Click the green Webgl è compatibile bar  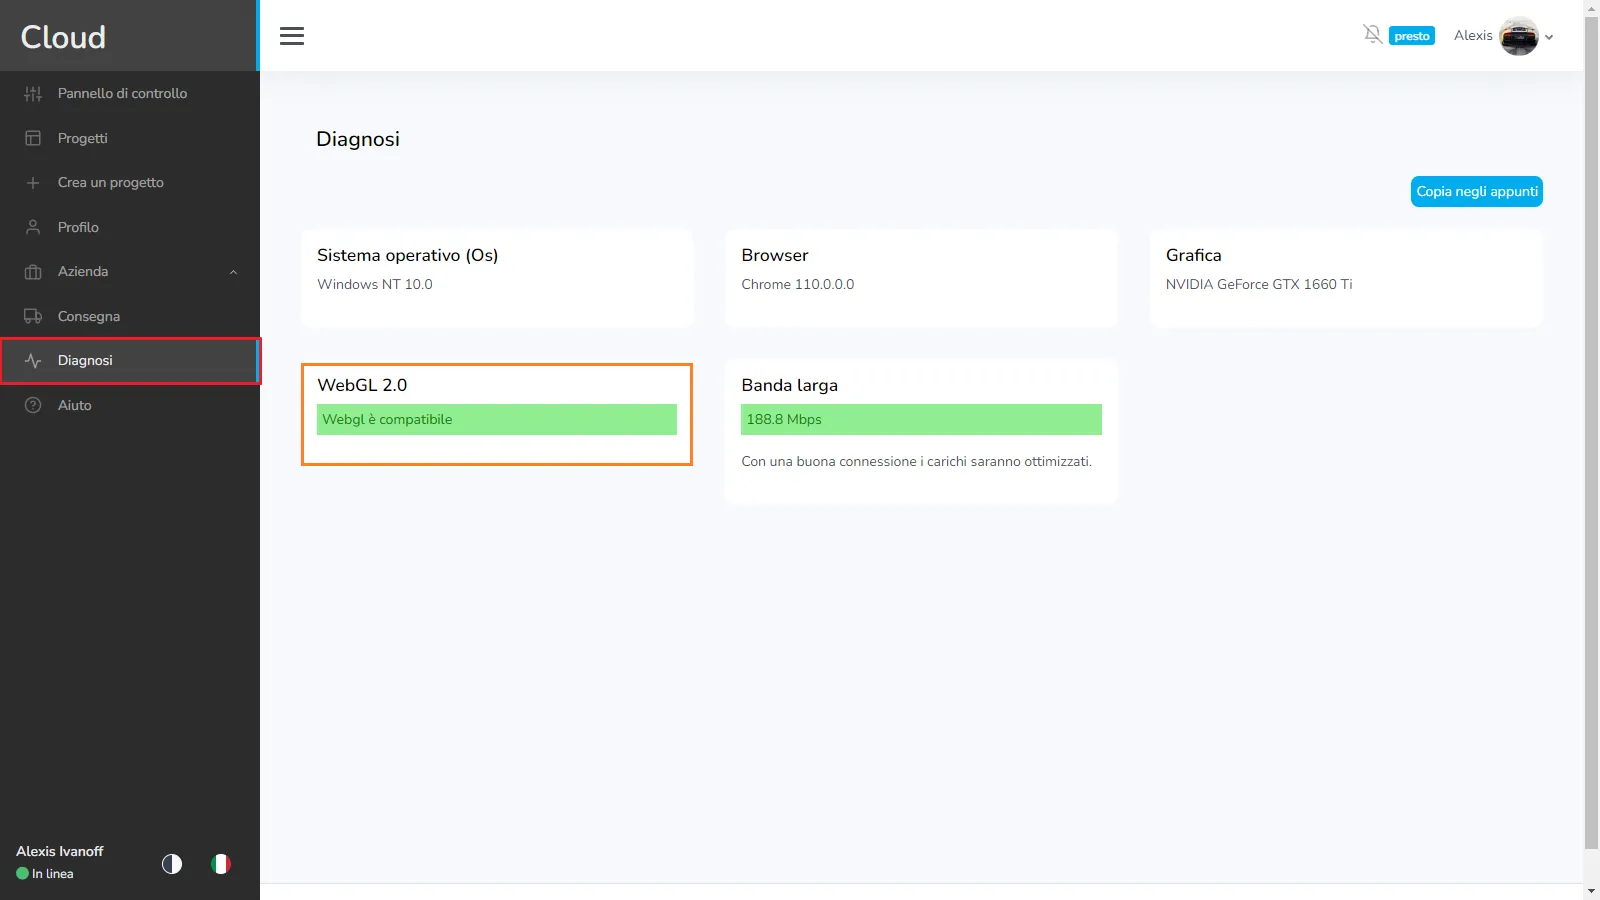tap(497, 419)
